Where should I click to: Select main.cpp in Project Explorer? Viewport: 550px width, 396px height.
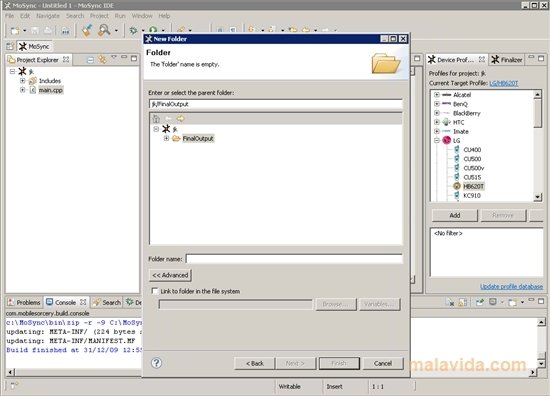(x=51, y=90)
